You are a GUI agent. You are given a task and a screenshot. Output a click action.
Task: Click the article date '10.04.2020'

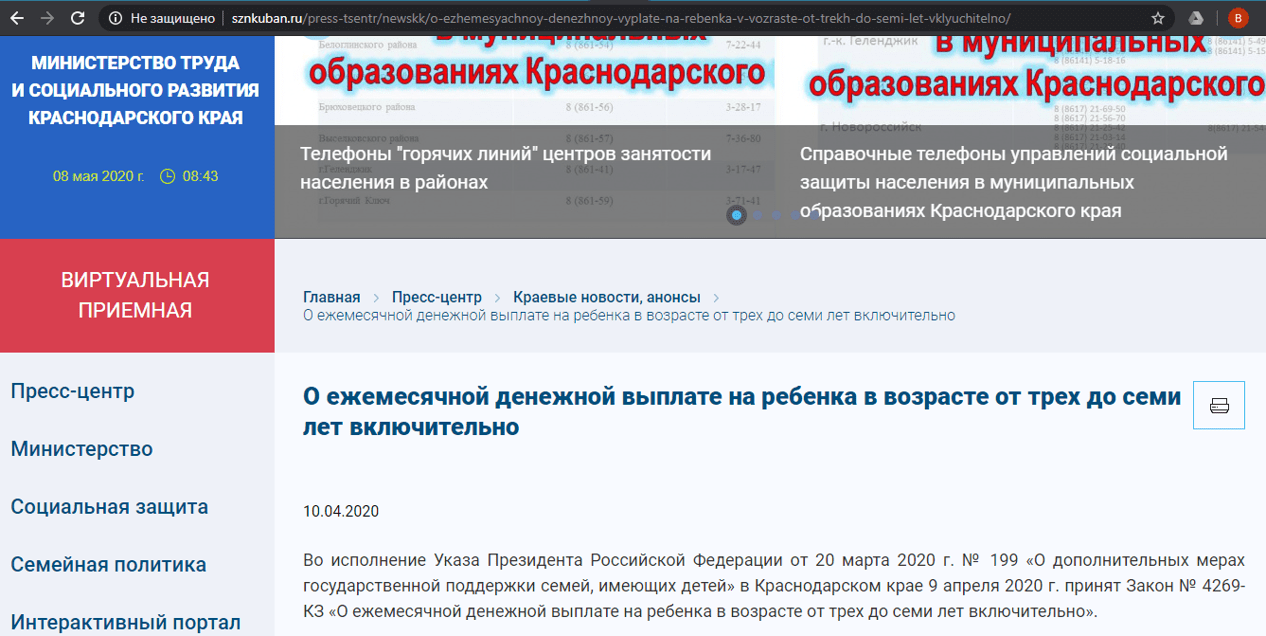341,512
